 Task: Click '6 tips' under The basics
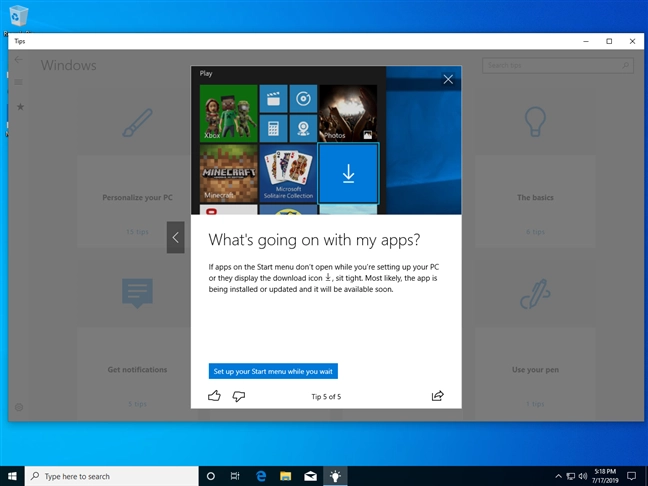tap(535, 232)
